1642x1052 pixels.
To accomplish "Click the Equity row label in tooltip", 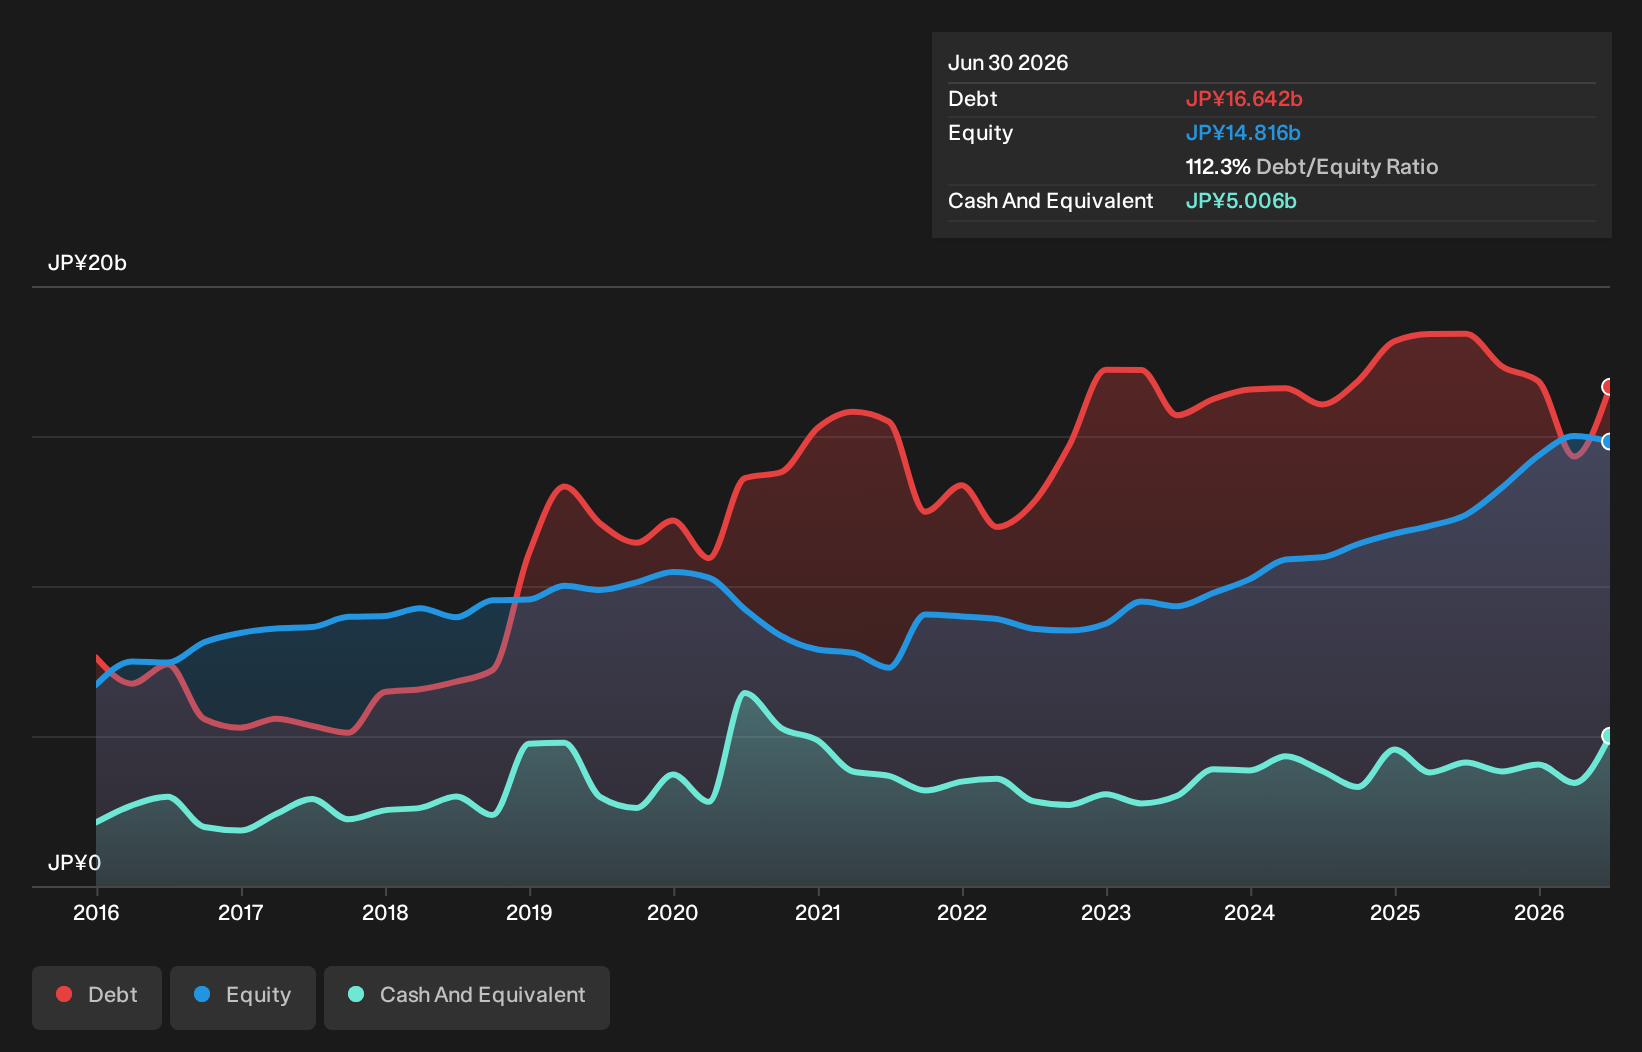I will (x=981, y=133).
